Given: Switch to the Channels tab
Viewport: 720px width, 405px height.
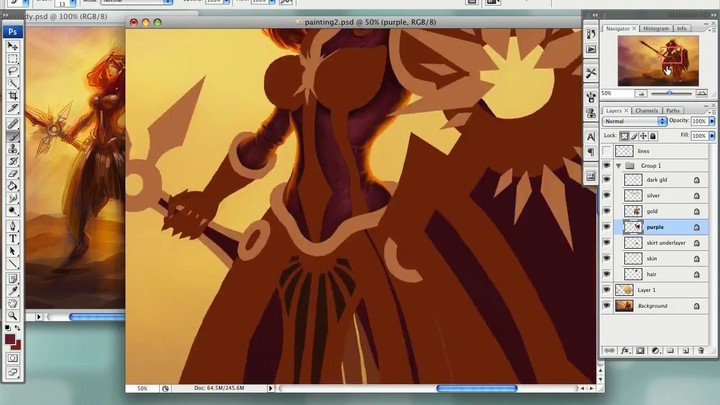Looking at the screenshot, I should click(x=647, y=111).
